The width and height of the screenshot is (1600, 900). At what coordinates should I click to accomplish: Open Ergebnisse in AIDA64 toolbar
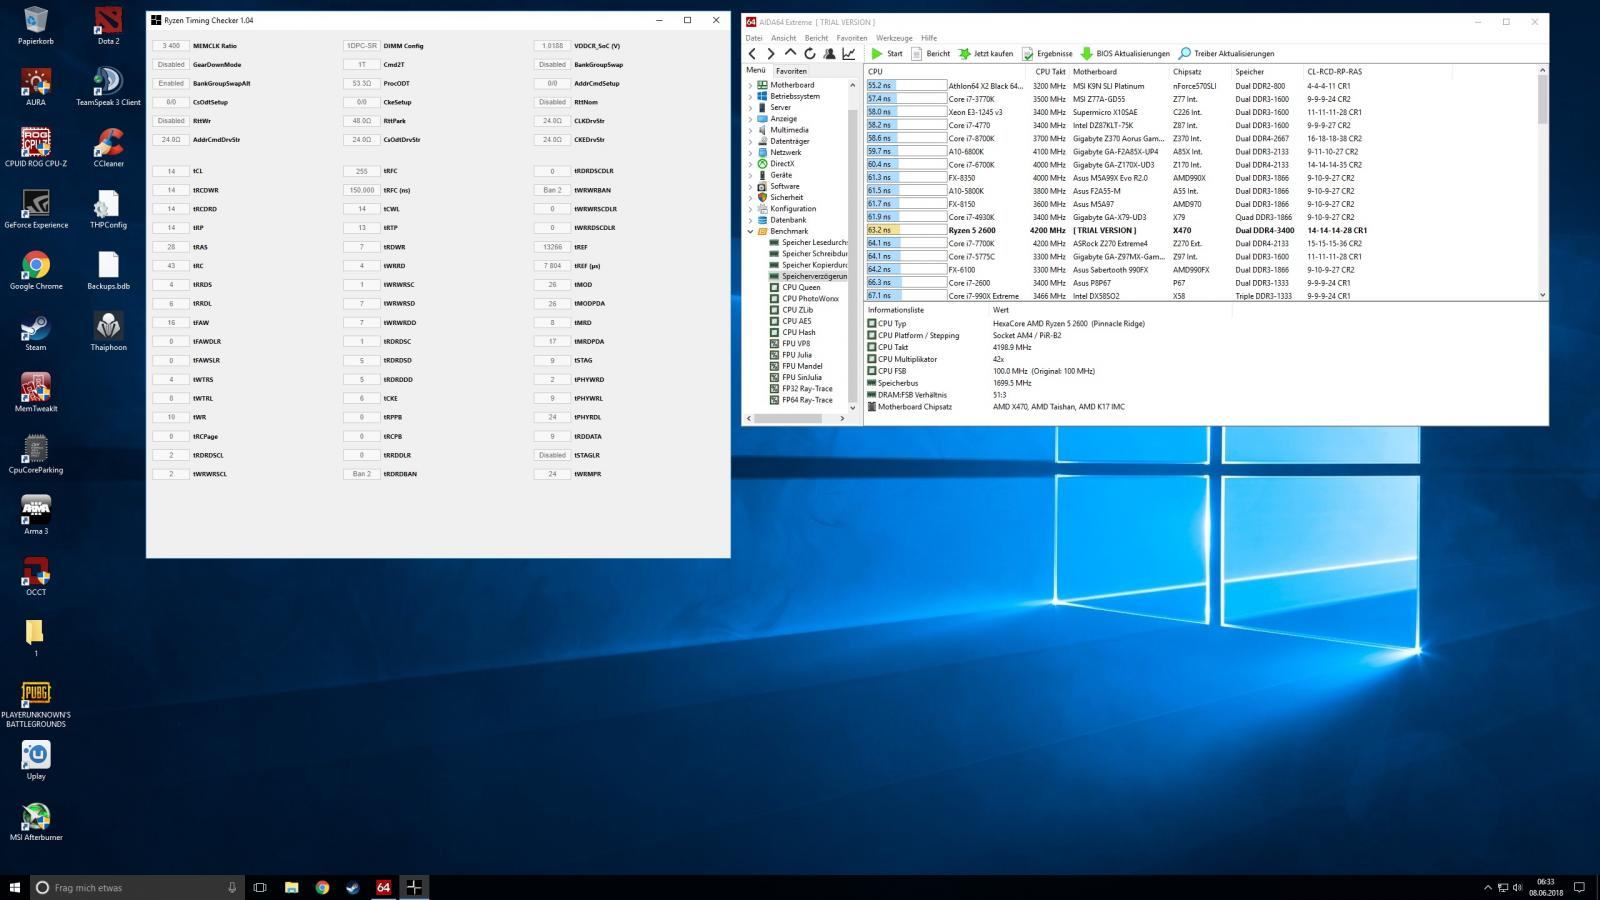[1047, 54]
